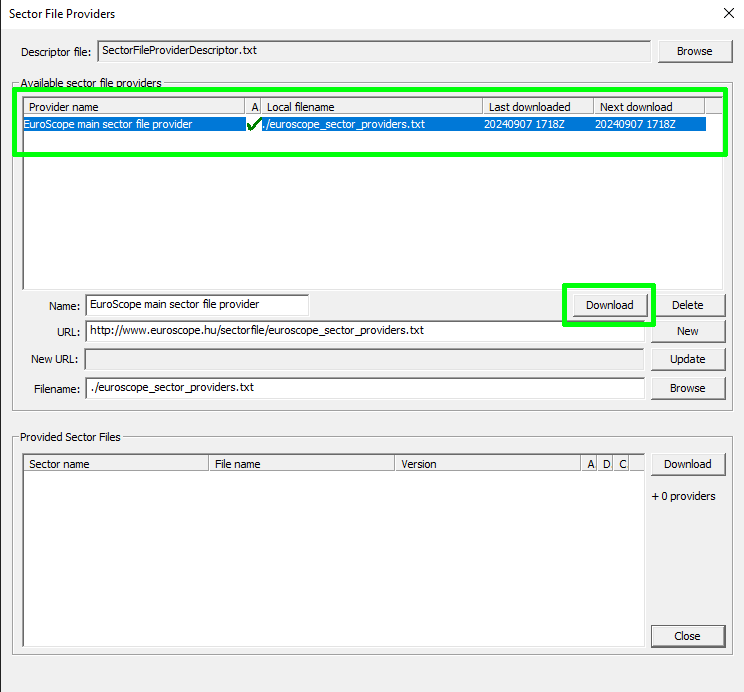Toggle the green active checkmark of the provider
The width and height of the screenshot is (744, 692).
pyautogui.click(x=253, y=124)
